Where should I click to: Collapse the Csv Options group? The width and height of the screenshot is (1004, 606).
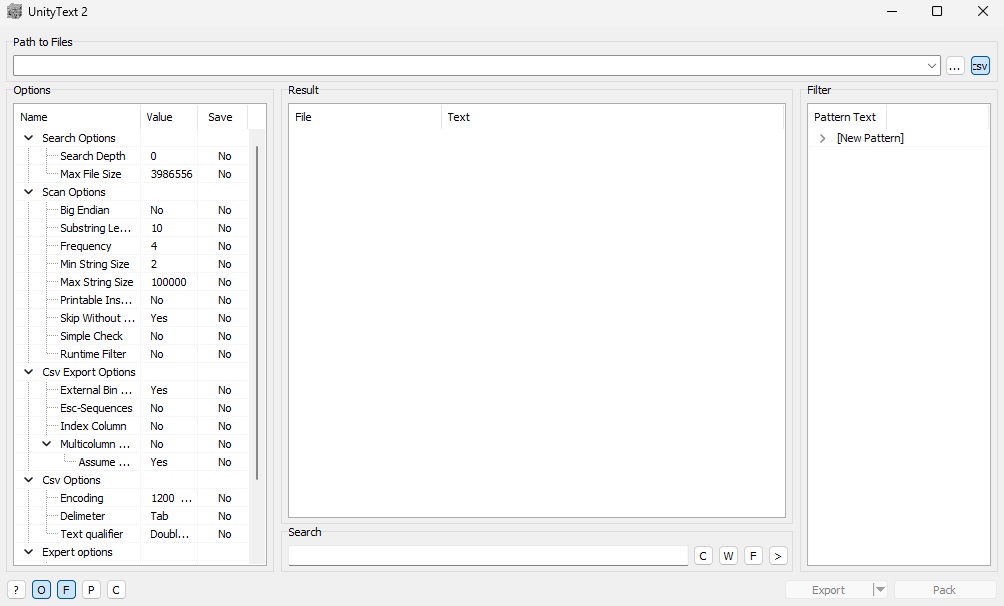28,480
